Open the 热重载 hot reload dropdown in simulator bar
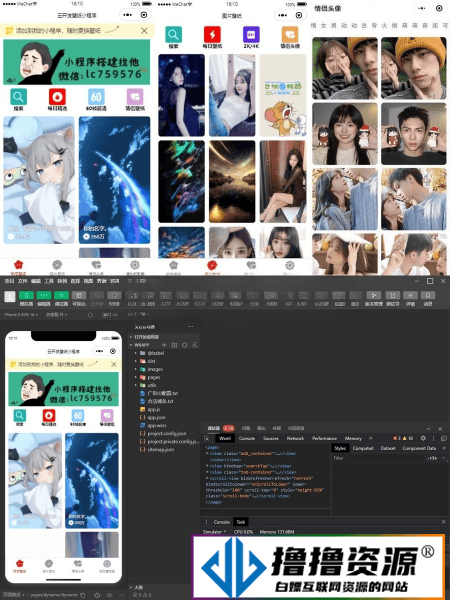 pyautogui.click(x=57, y=315)
